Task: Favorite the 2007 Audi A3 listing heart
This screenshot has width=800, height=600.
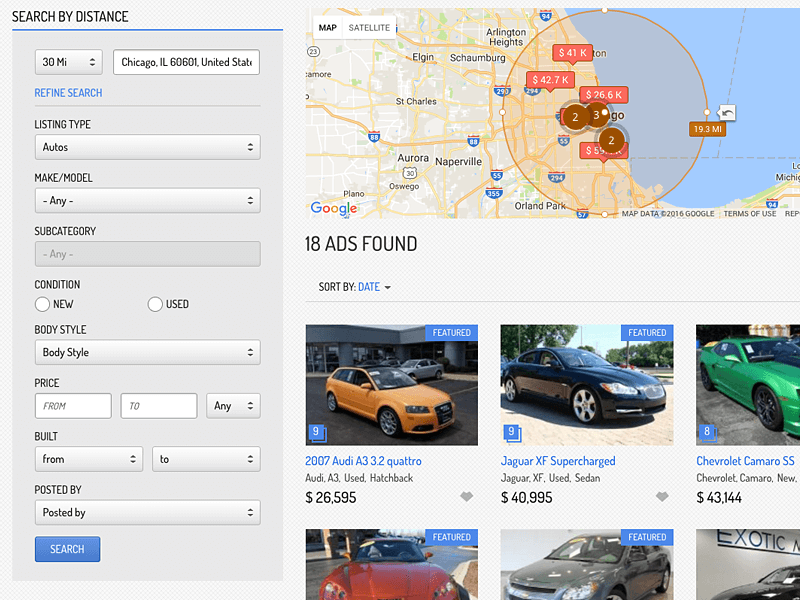Action: (466, 496)
